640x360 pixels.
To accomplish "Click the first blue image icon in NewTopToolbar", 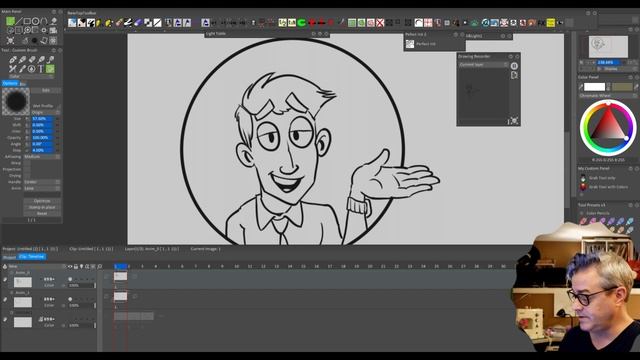I will (72, 23).
